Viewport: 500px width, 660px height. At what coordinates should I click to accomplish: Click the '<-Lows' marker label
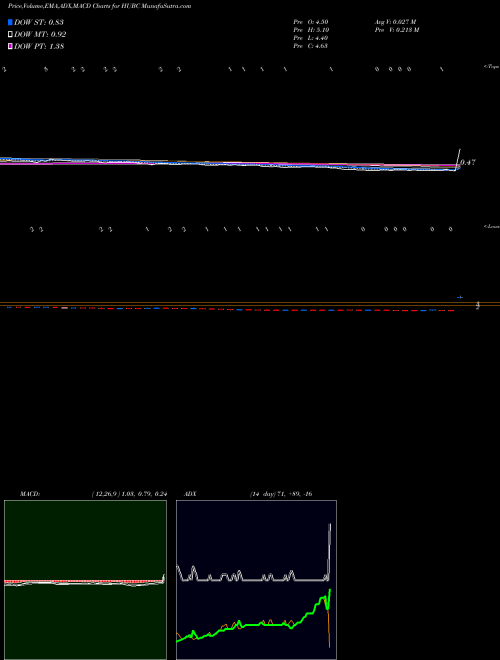click(x=491, y=226)
